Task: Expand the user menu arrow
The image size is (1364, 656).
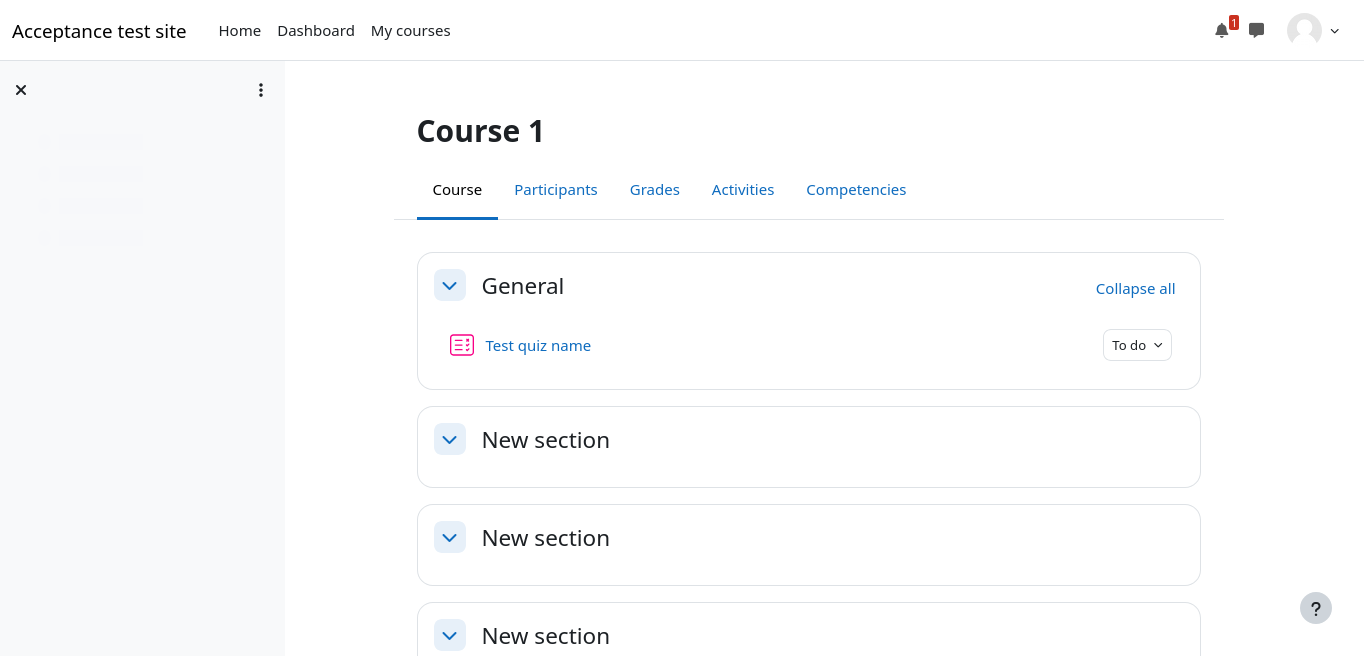Action: (1334, 31)
